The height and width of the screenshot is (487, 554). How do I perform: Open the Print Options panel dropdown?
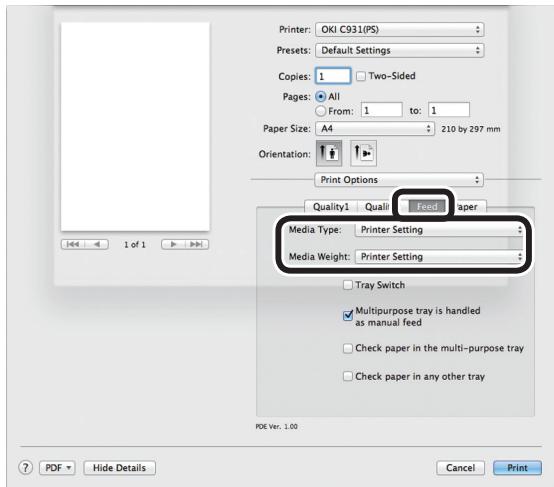pyautogui.click(x=399, y=180)
